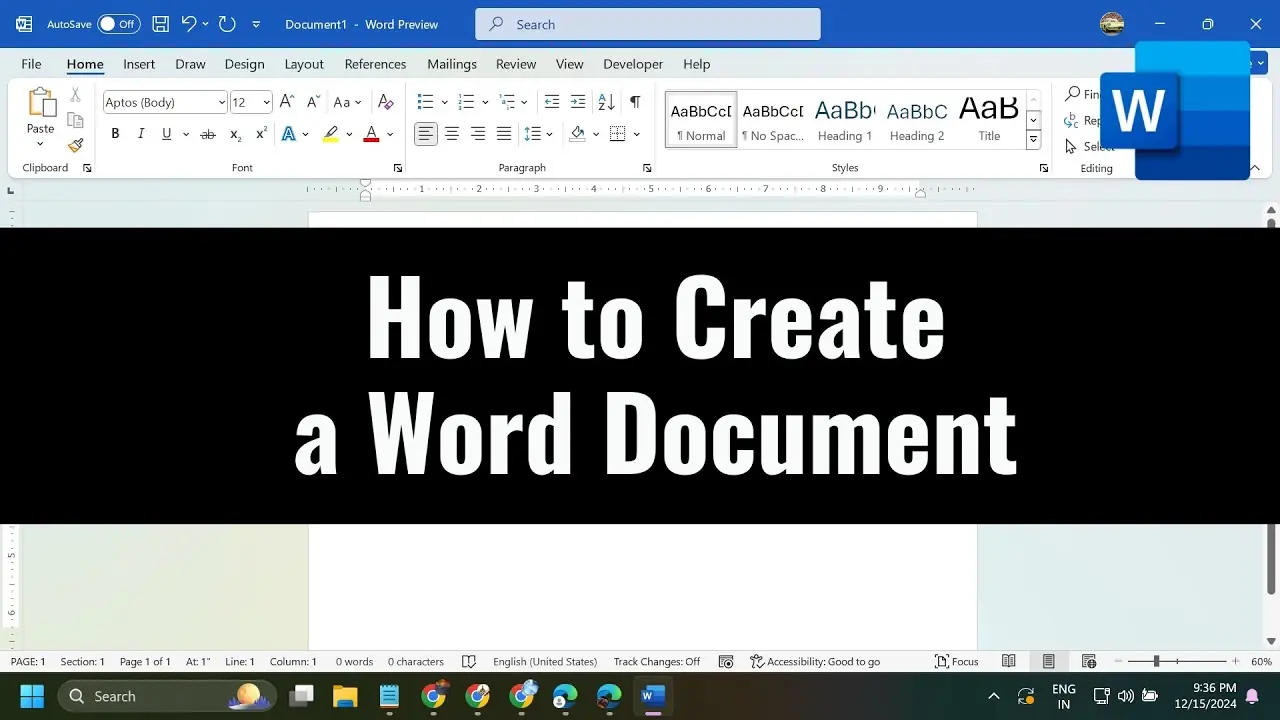Justify the paragraph text
Image resolution: width=1280 pixels, height=720 pixels.
click(x=504, y=134)
